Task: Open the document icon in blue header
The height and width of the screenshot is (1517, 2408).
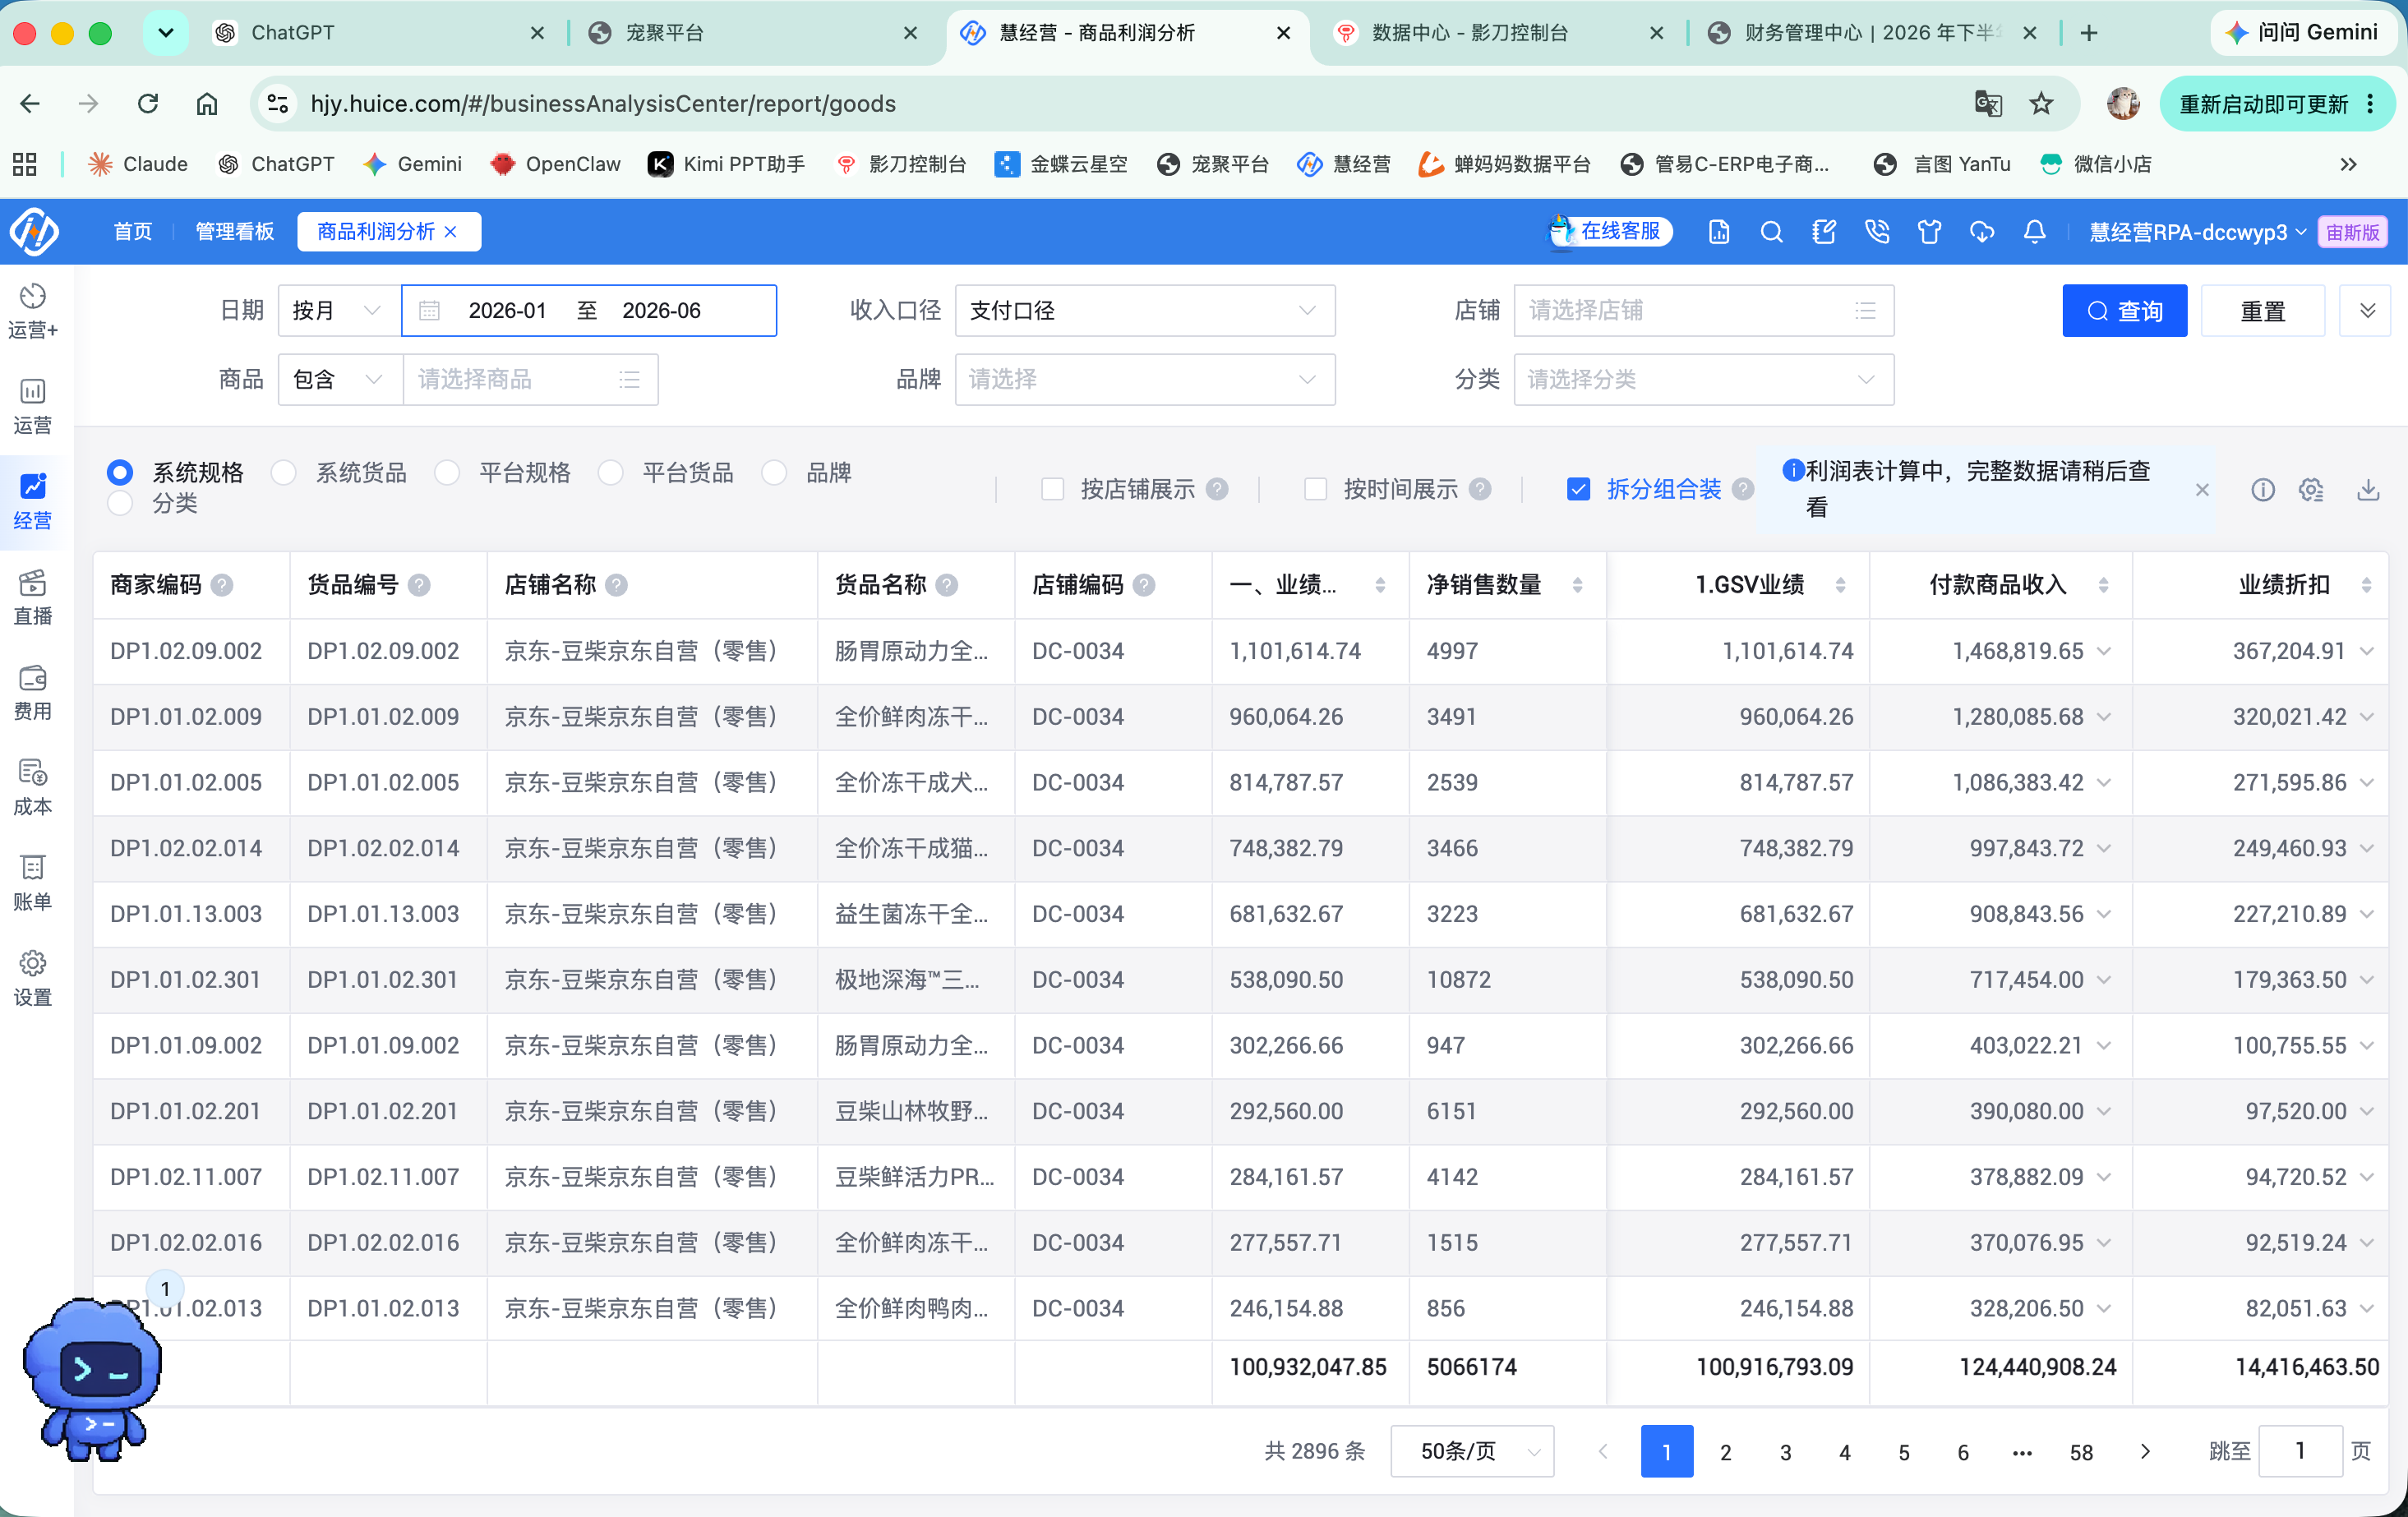Action: [x=1718, y=232]
